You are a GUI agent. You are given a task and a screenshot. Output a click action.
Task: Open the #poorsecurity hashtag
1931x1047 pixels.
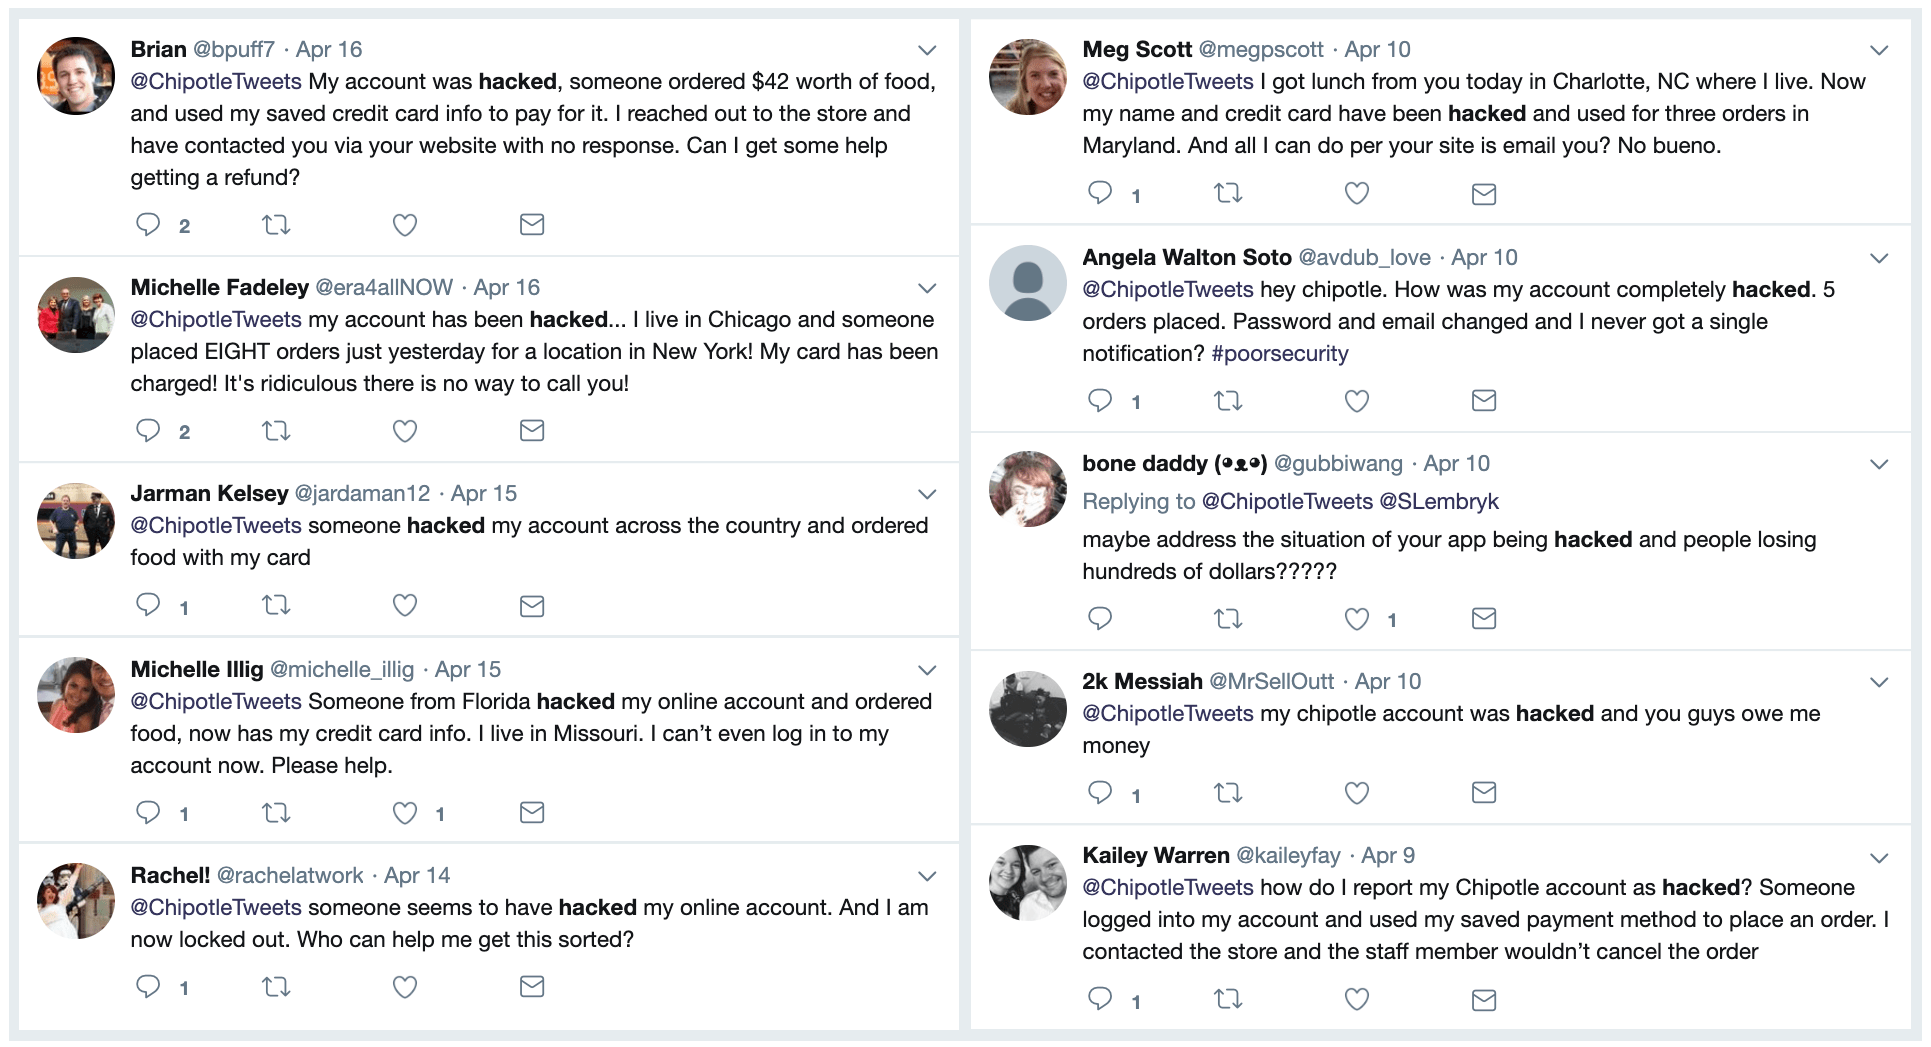click(x=1280, y=353)
